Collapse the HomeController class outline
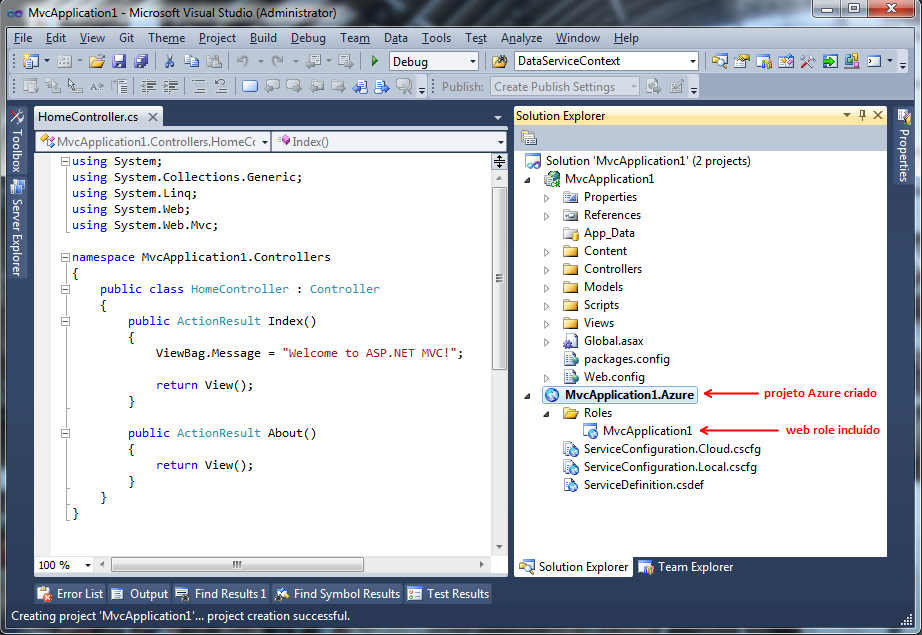Screen dimensions: 922x635 click(66, 289)
